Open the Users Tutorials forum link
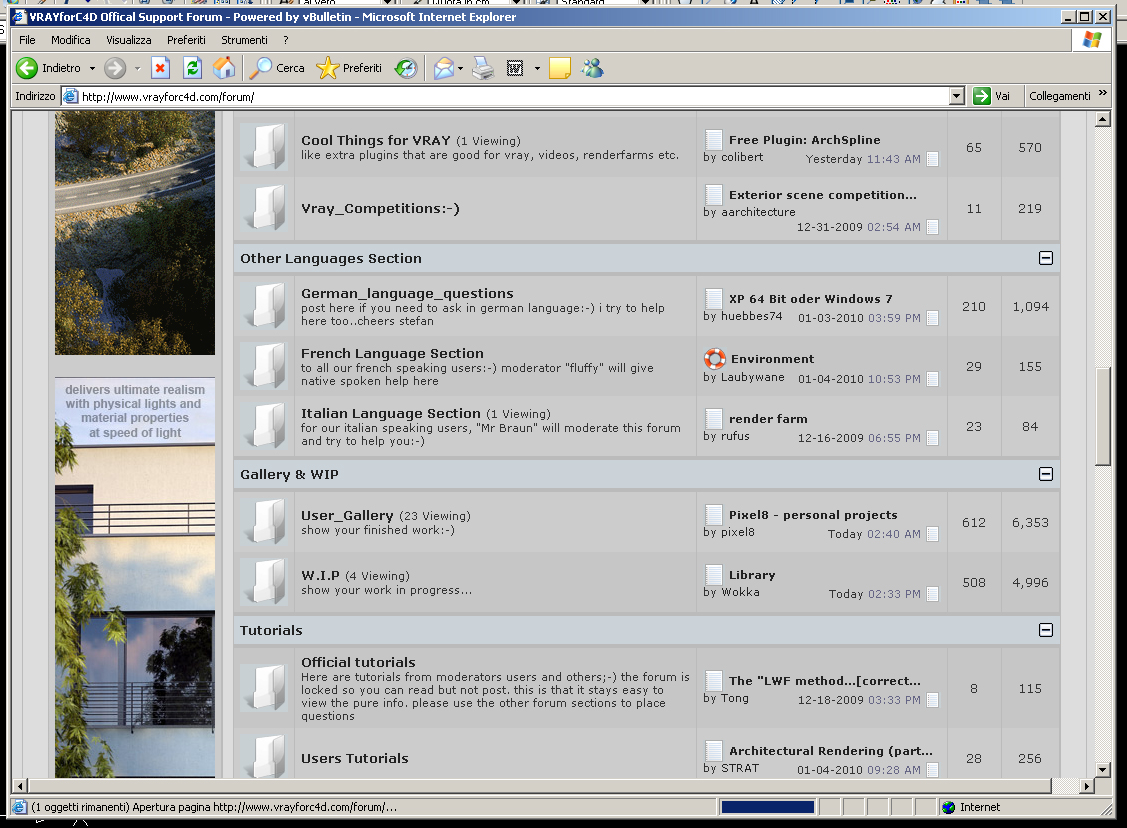This screenshot has width=1127, height=828. (354, 758)
